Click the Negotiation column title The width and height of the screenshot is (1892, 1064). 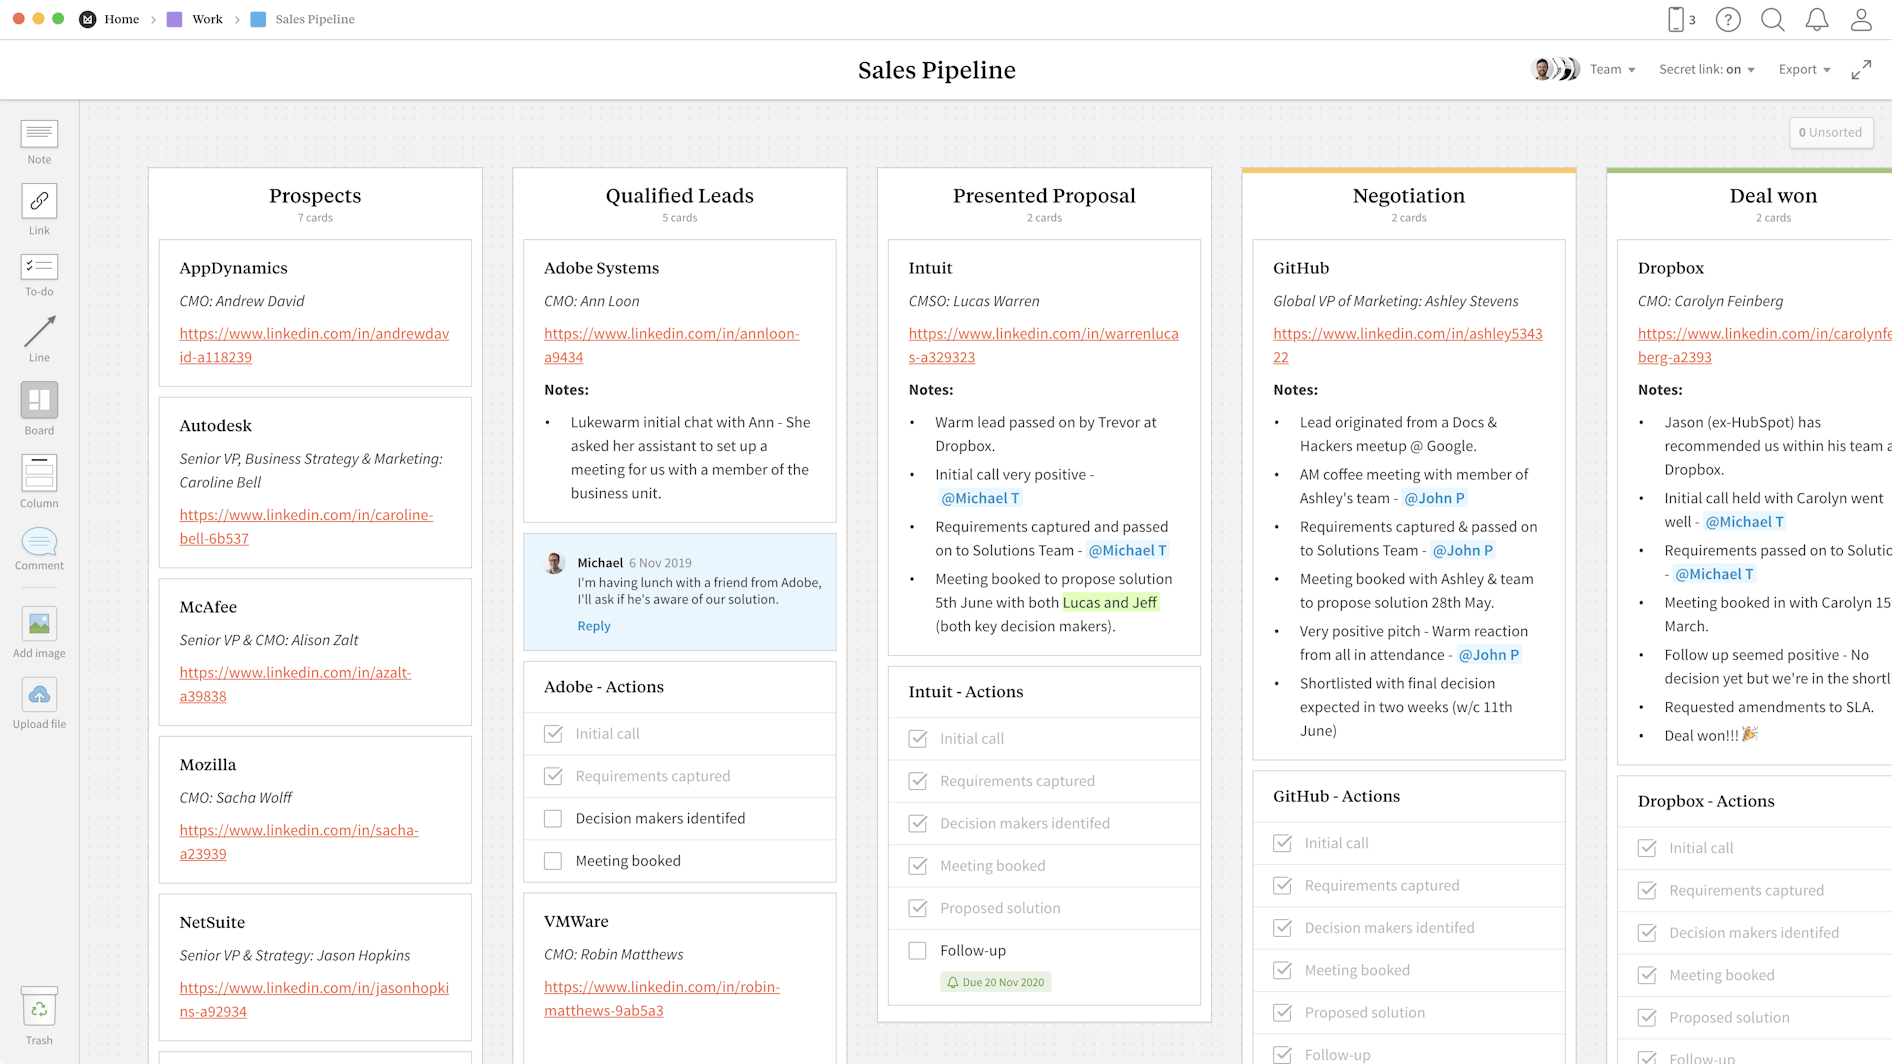pos(1408,196)
